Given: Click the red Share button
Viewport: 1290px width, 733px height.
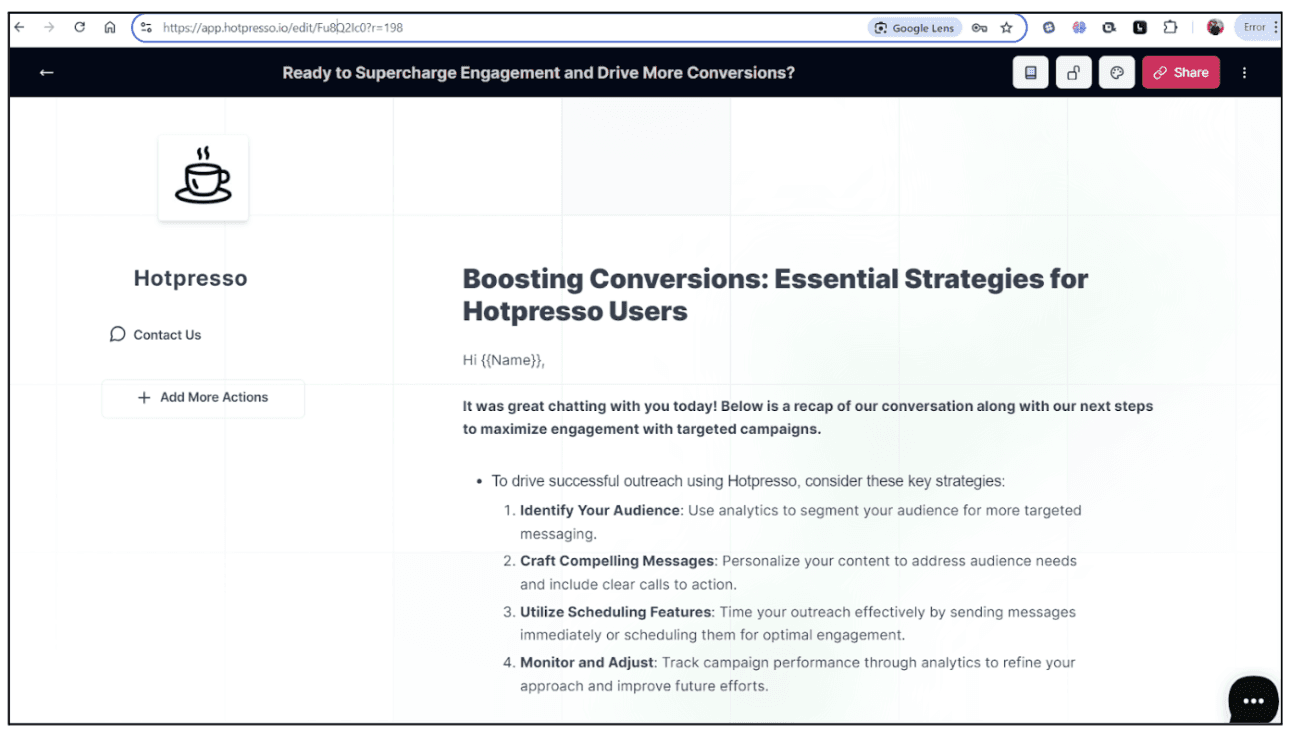Looking at the screenshot, I should click(x=1181, y=73).
